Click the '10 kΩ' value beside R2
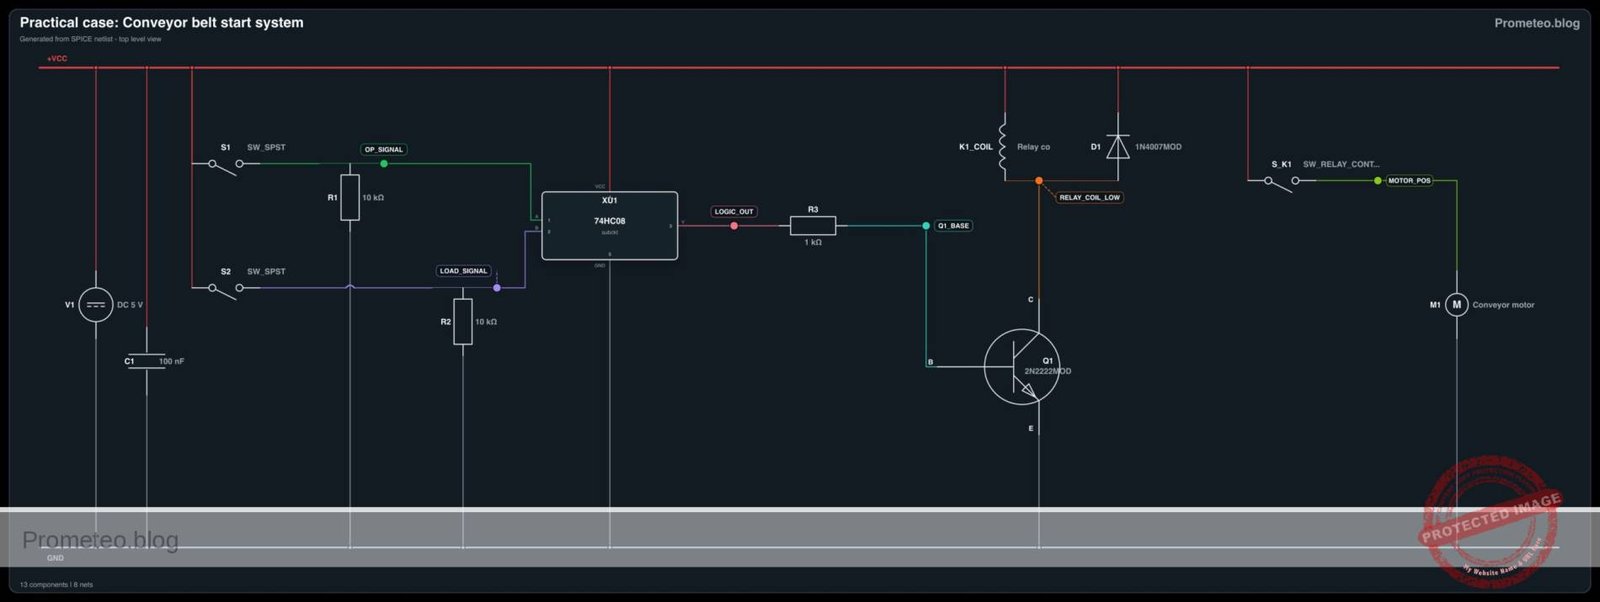1600x602 pixels. [x=486, y=322]
